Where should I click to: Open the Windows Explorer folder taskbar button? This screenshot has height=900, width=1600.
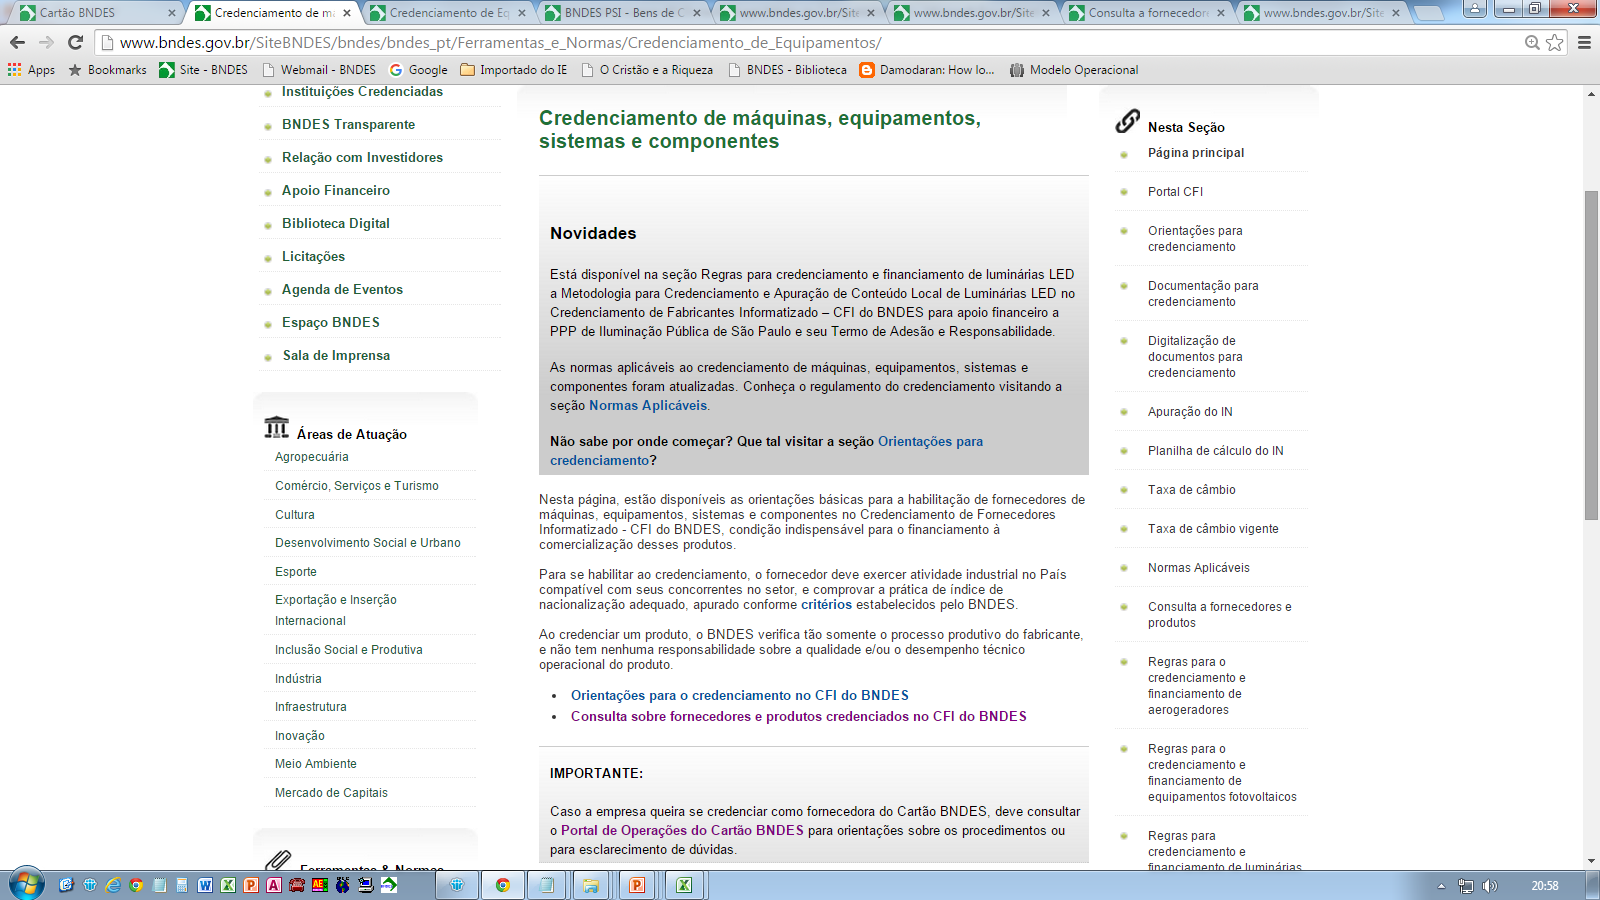pyautogui.click(x=591, y=885)
